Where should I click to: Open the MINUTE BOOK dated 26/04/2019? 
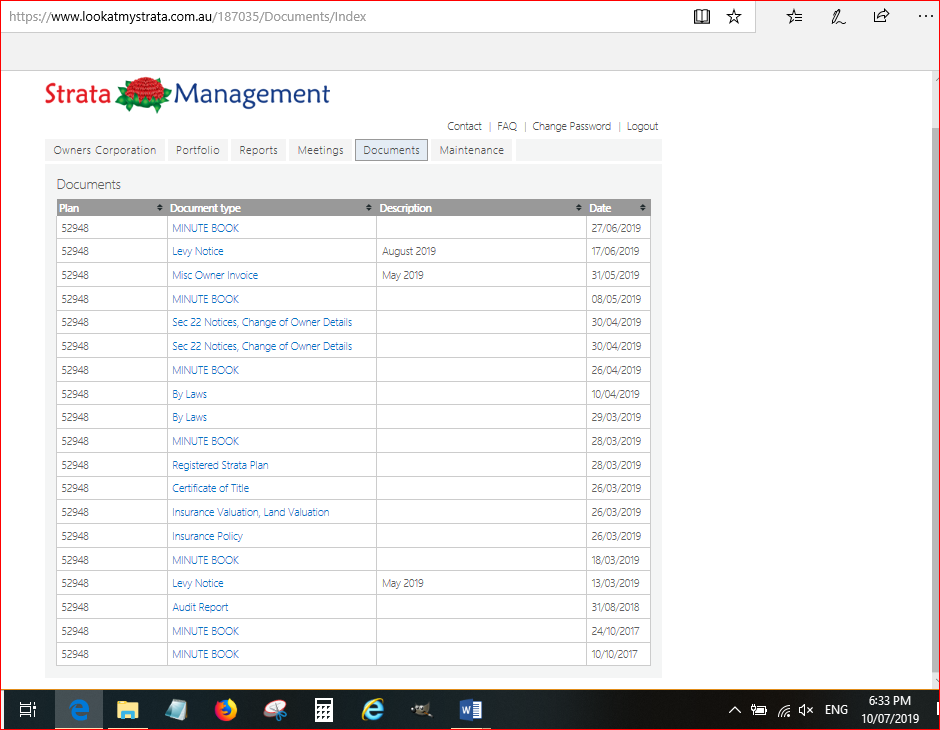click(206, 370)
